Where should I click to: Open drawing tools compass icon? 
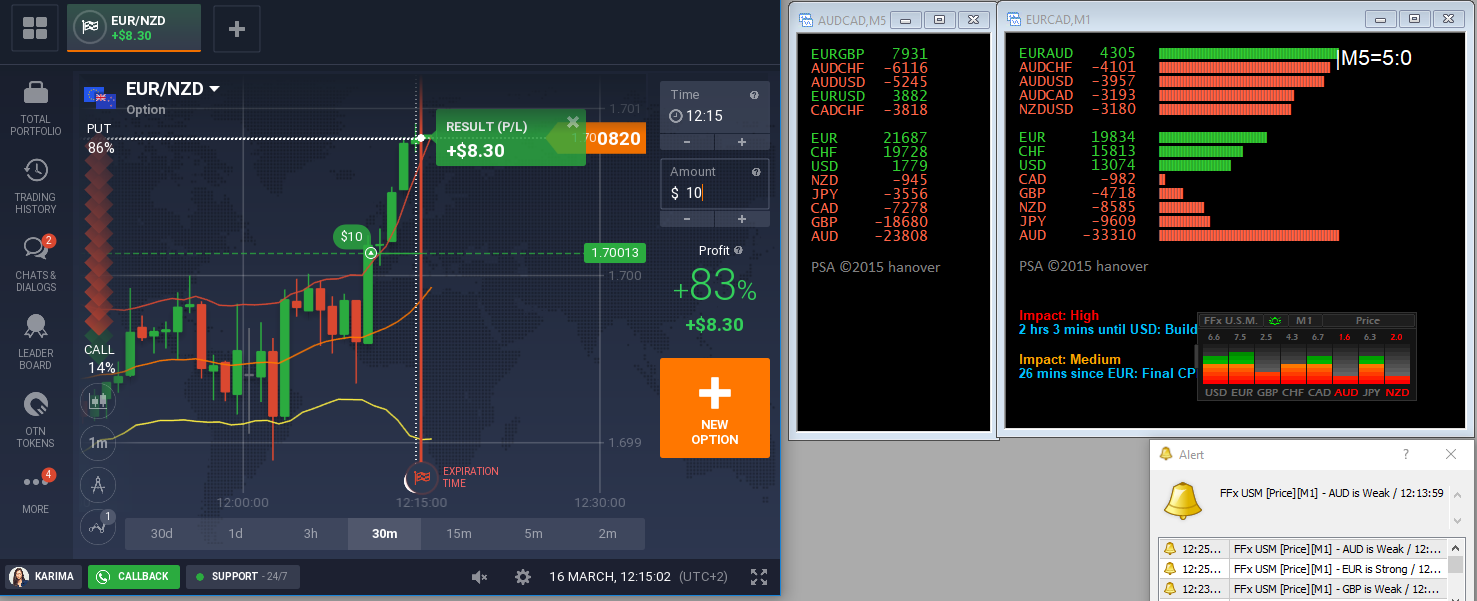[x=98, y=485]
